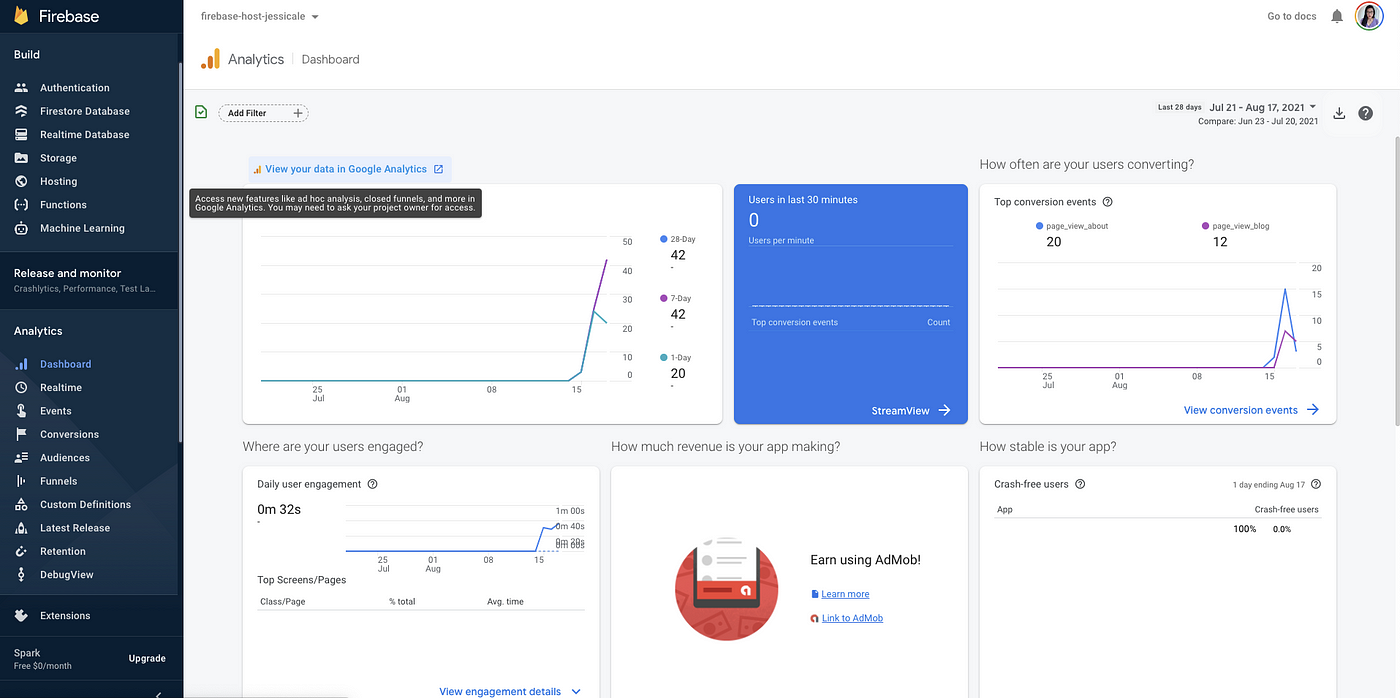
Task: Click the Build section heading
Action: click(x=27, y=55)
